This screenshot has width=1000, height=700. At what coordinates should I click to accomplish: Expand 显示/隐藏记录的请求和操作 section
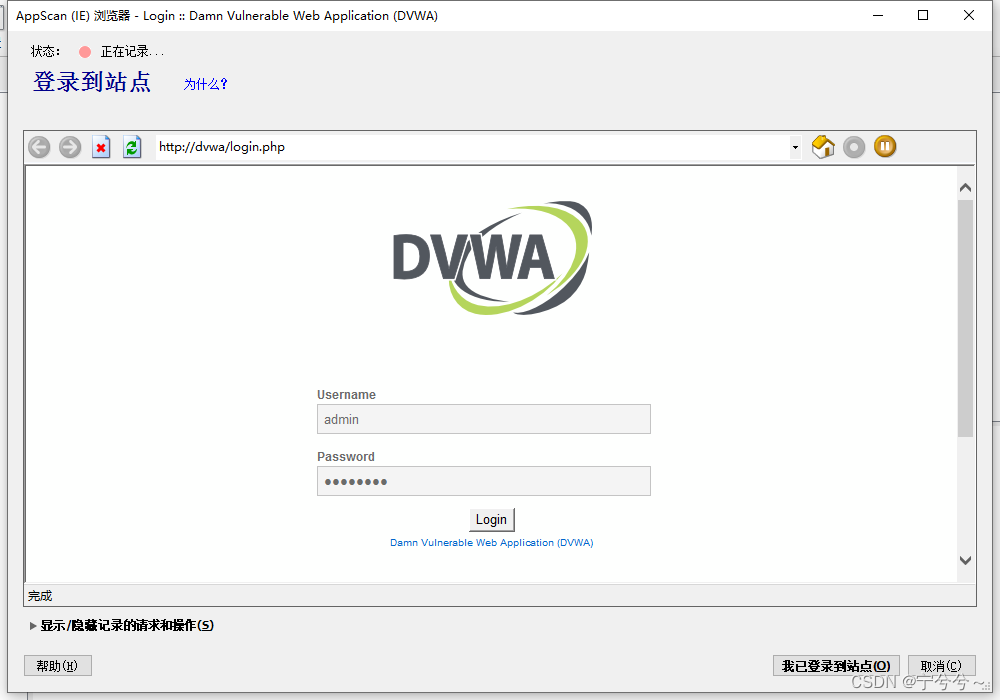click(121, 625)
